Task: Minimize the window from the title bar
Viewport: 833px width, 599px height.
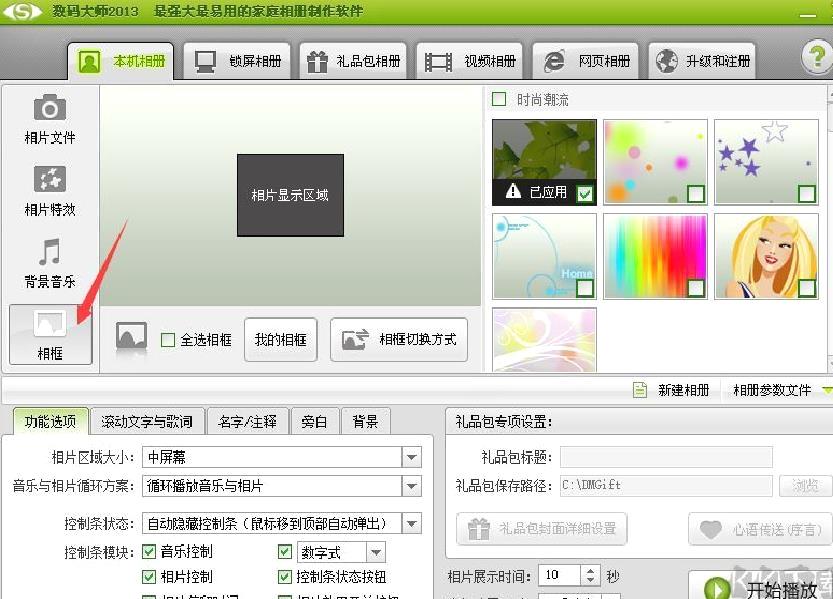Action: 808,15
